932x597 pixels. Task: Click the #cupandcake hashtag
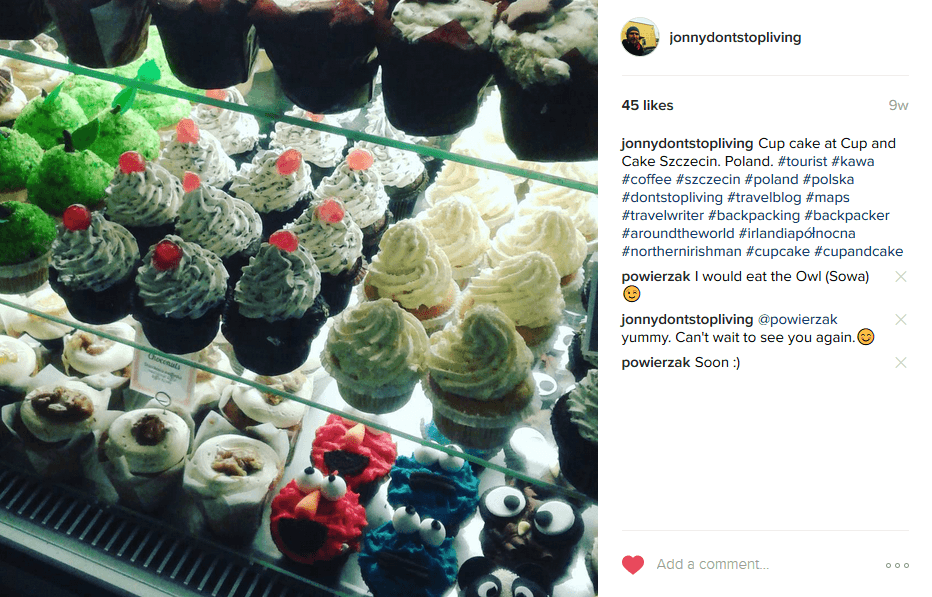(858, 252)
